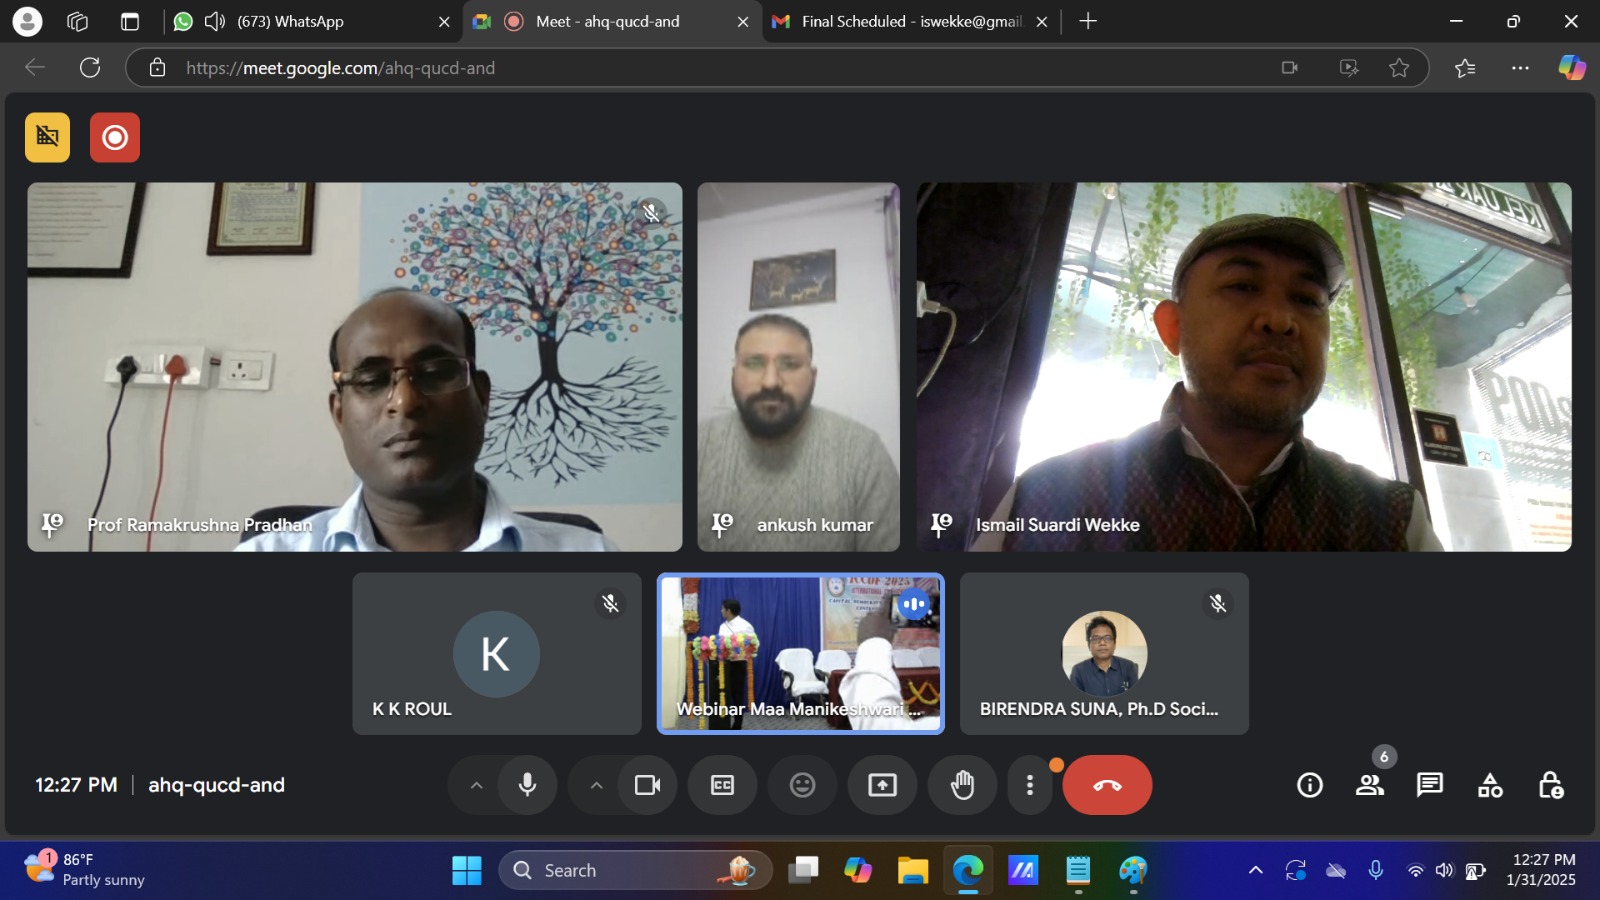The width and height of the screenshot is (1600, 900).
Task: Toggle closed captions on
Action: pos(722,785)
